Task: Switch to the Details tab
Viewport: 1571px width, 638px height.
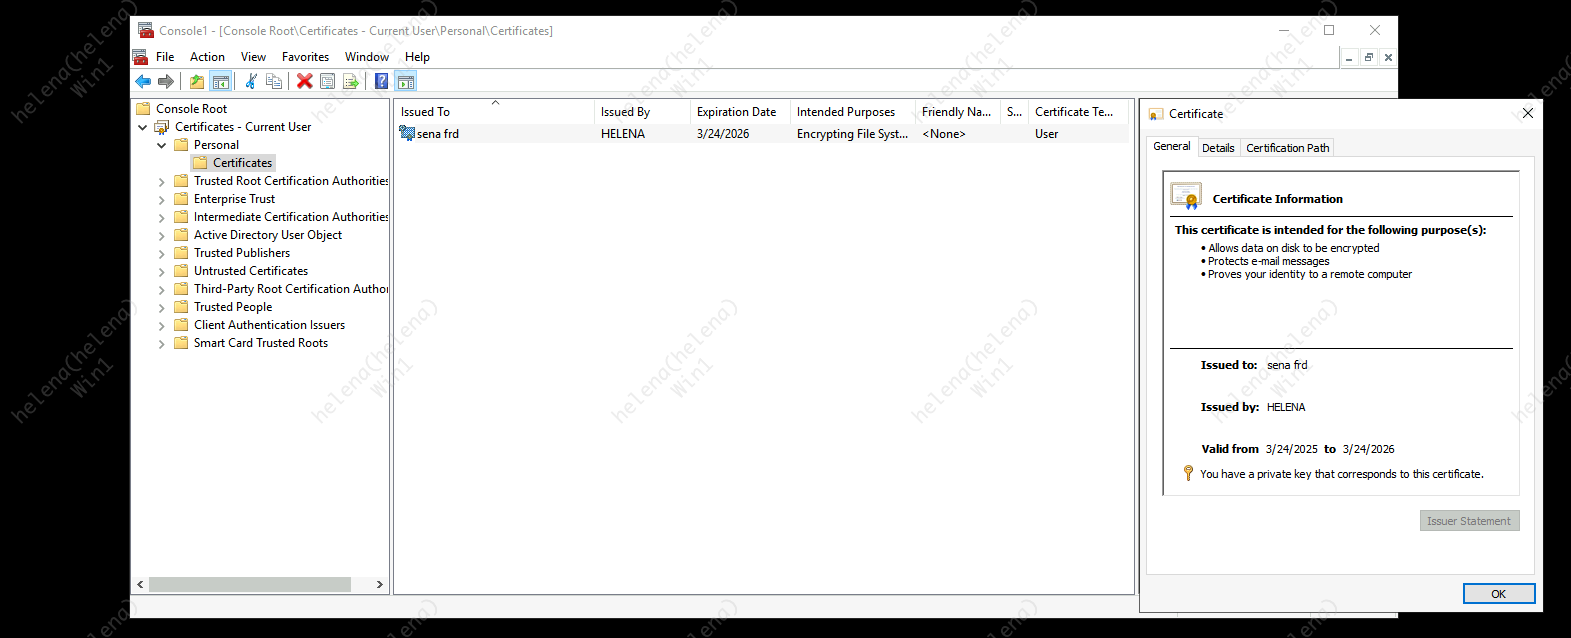Action: click(x=1218, y=148)
